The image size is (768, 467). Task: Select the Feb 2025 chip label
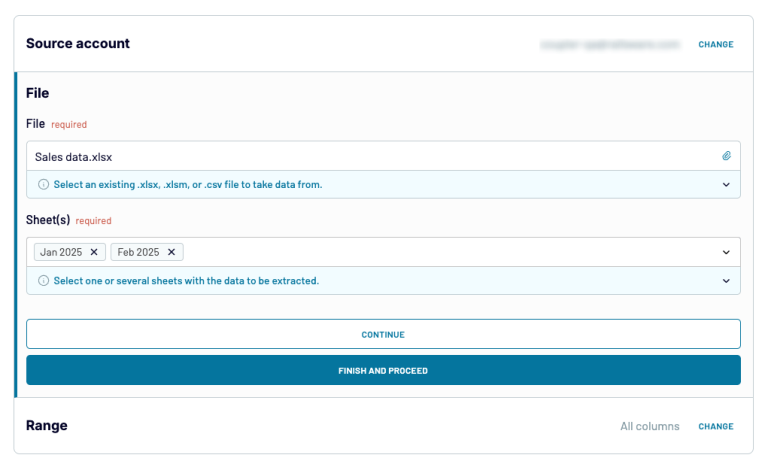138,253
